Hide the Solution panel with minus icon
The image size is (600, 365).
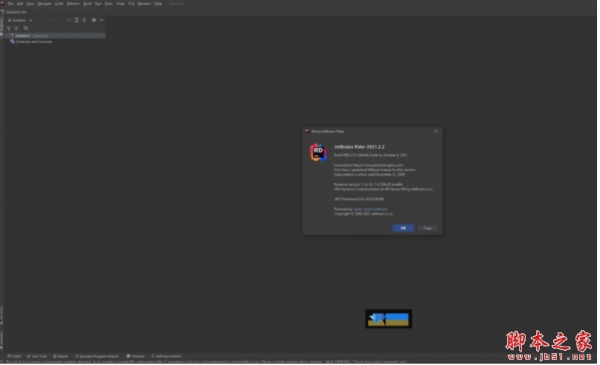101,20
